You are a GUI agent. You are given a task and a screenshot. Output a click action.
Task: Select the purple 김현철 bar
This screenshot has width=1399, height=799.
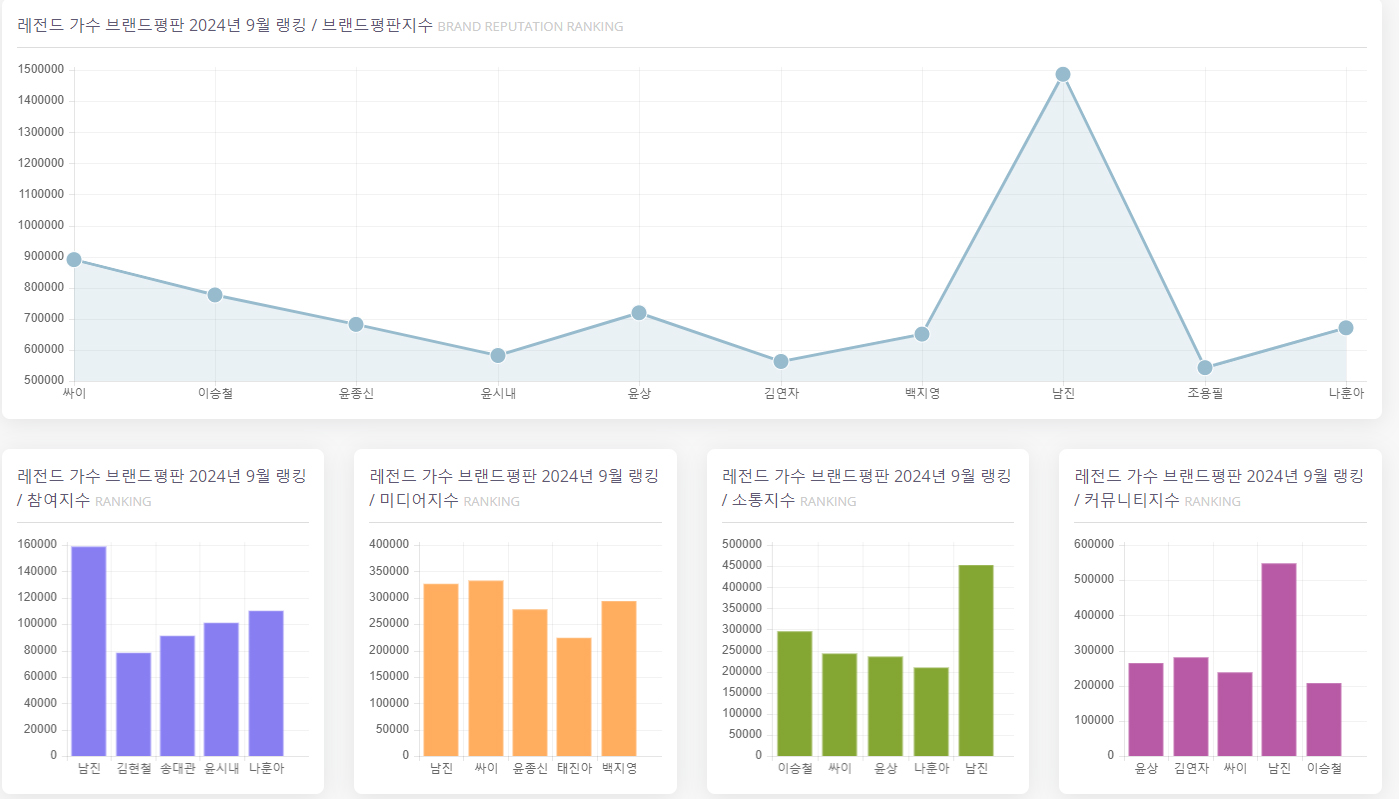(133, 704)
